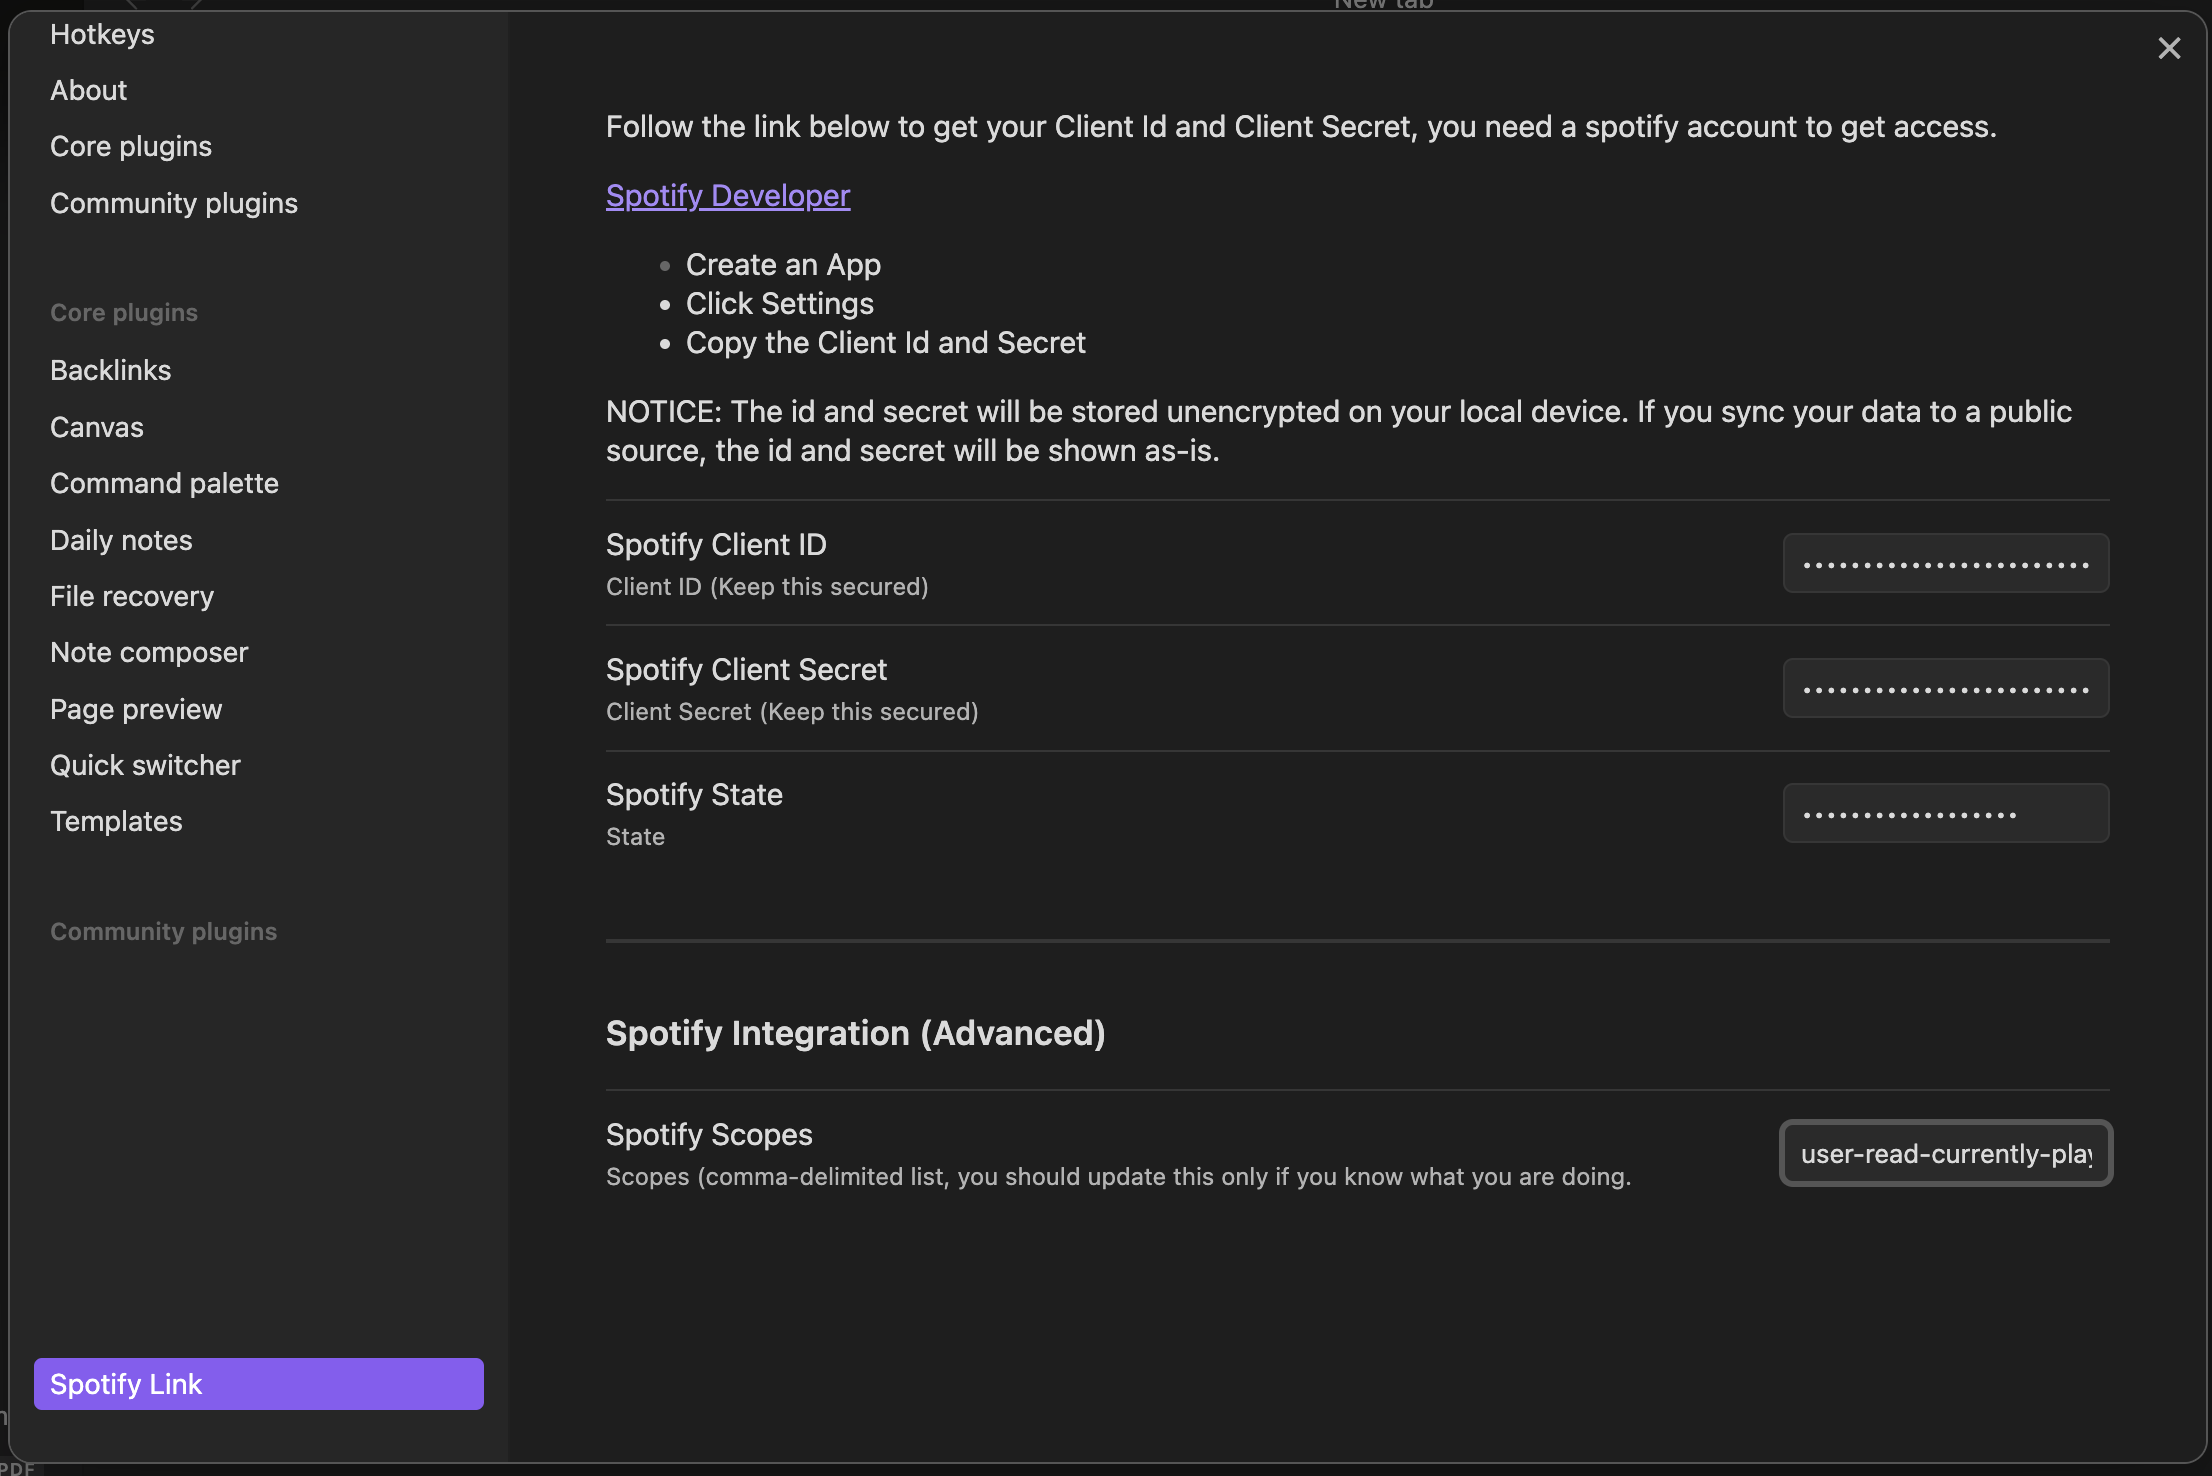Close the settings dialog with the X icon
Image resolution: width=2212 pixels, height=1476 pixels.
tap(2169, 48)
